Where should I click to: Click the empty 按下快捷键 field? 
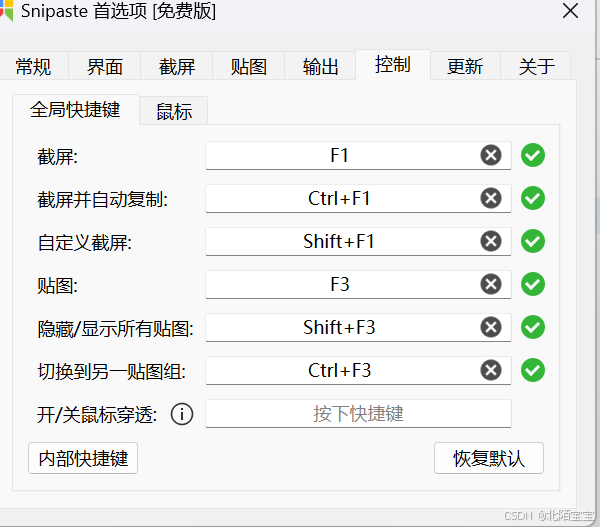point(358,413)
